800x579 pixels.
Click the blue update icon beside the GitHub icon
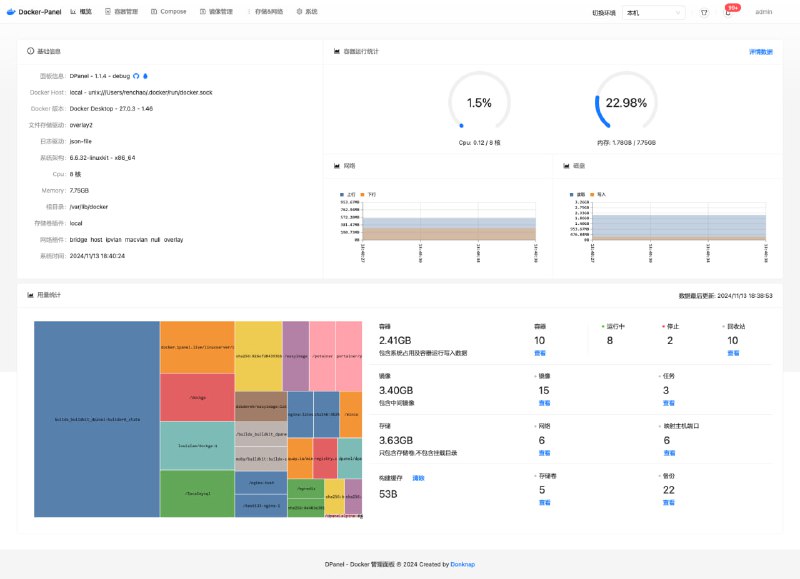146,75
